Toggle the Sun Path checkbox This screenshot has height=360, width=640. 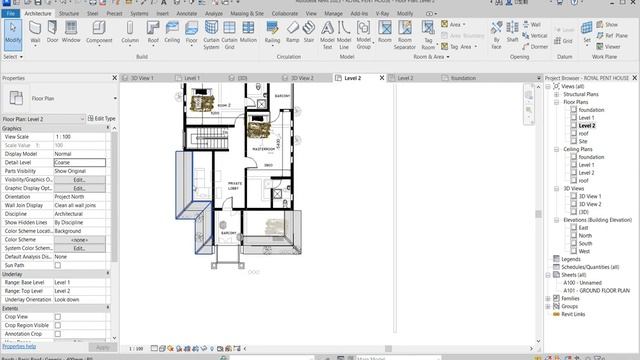tap(58, 265)
